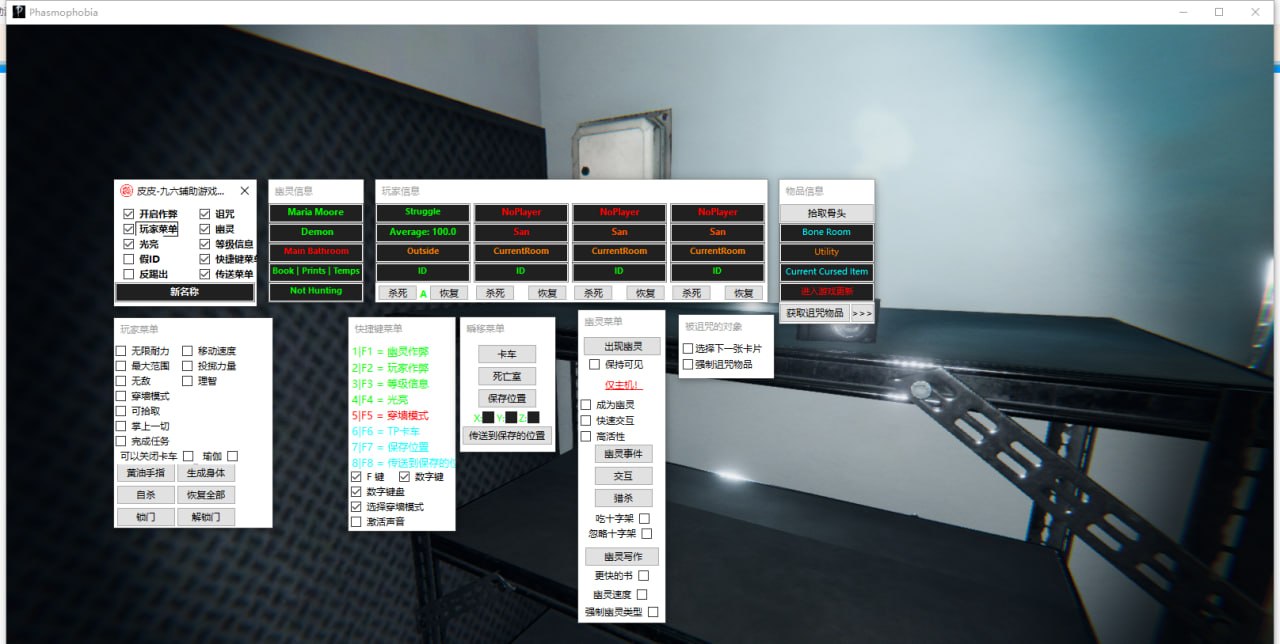Click the 新名称 button
Viewport: 1280px width, 644px height.
(x=185, y=292)
